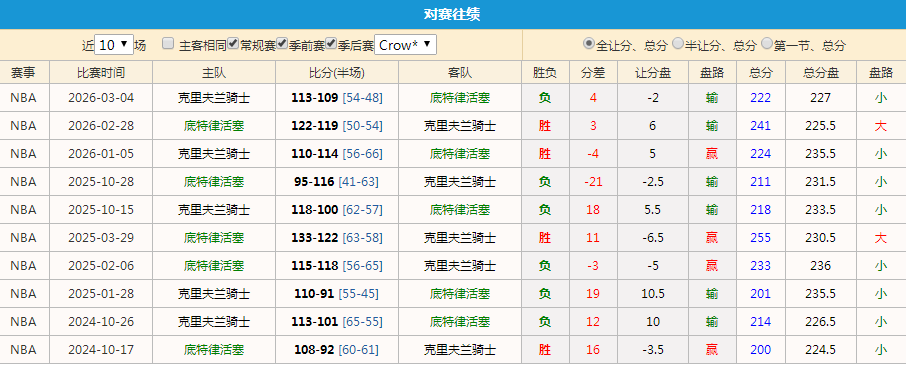Click home team 底特律活塞 in the 2025-03-29 row
Screen dimensions: 906x366
click(x=214, y=238)
